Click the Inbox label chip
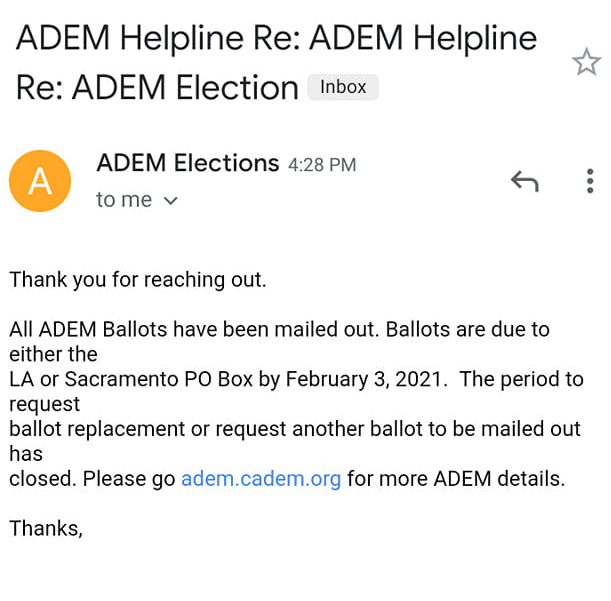This screenshot has width=611, height=601. click(x=343, y=87)
